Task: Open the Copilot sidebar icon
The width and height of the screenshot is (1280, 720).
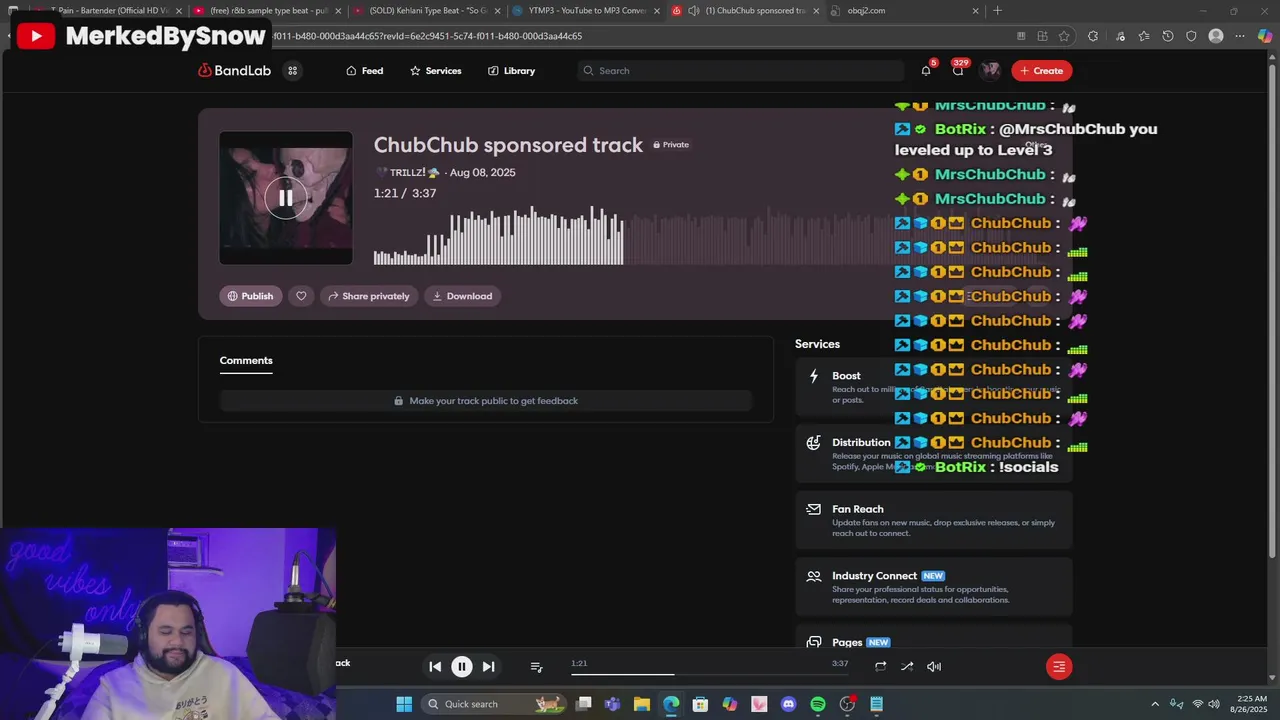Action: (1265, 36)
